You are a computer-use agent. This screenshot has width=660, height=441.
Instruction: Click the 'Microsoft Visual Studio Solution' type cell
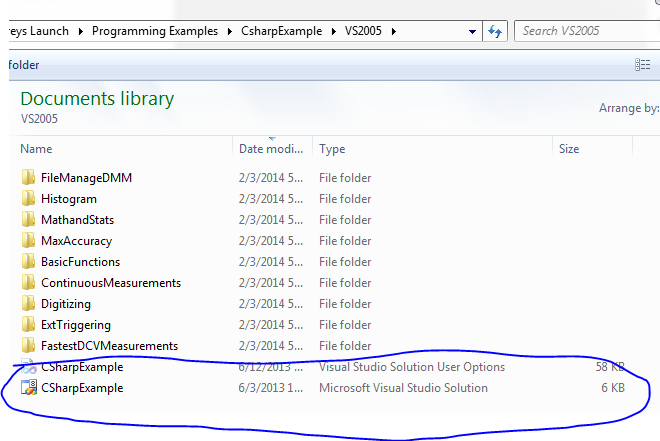point(403,388)
